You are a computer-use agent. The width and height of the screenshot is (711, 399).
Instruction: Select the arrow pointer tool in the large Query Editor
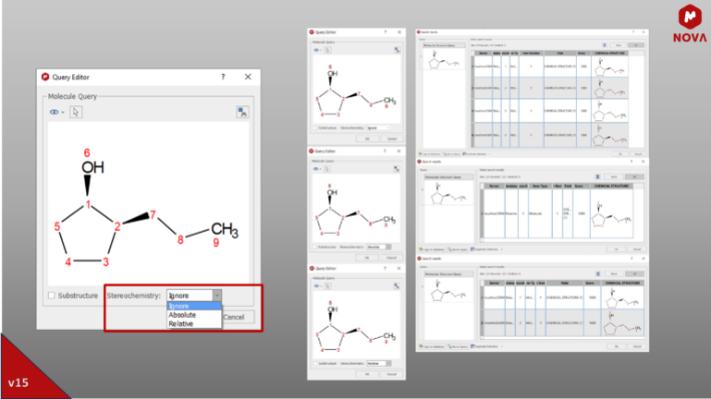(76, 112)
